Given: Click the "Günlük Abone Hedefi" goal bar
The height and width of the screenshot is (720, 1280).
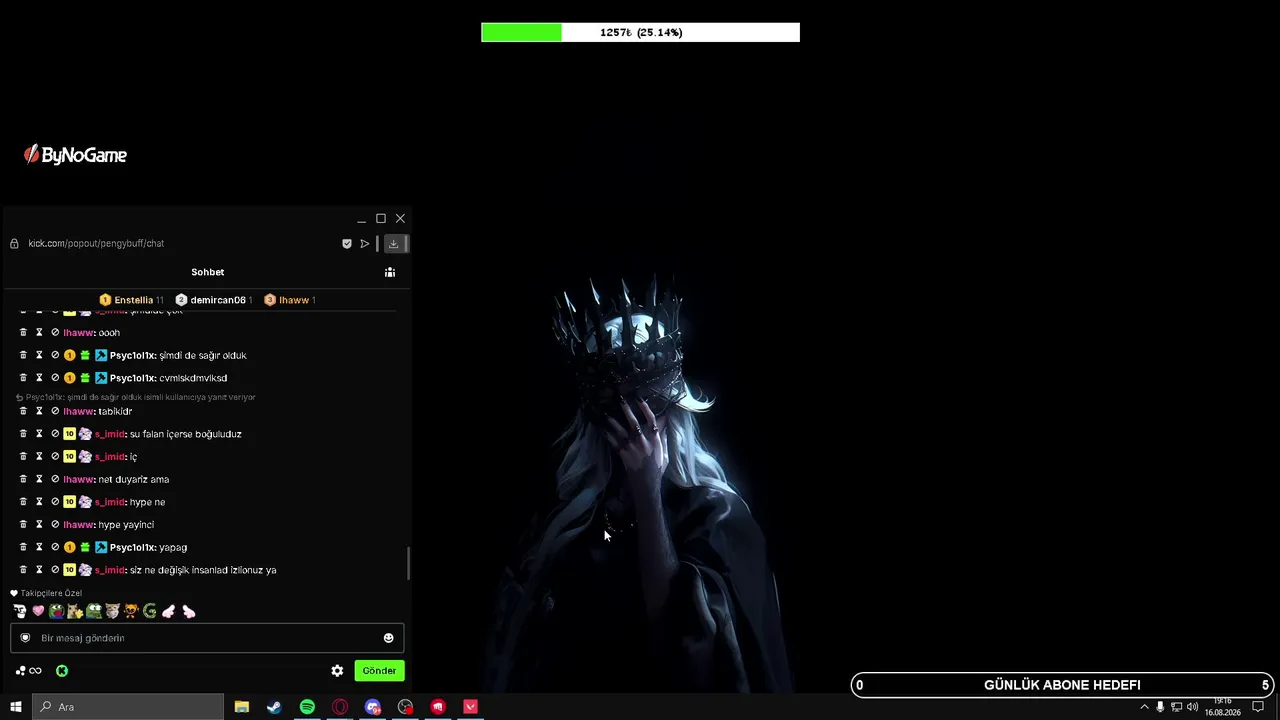Looking at the screenshot, I should 1063,685.
